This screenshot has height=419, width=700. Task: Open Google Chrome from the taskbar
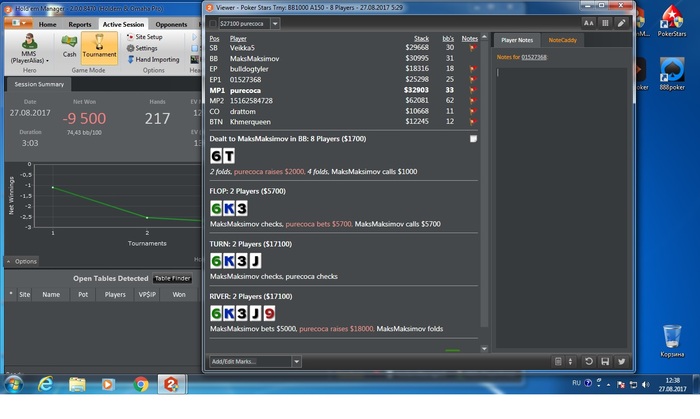(x=141, y=384)
